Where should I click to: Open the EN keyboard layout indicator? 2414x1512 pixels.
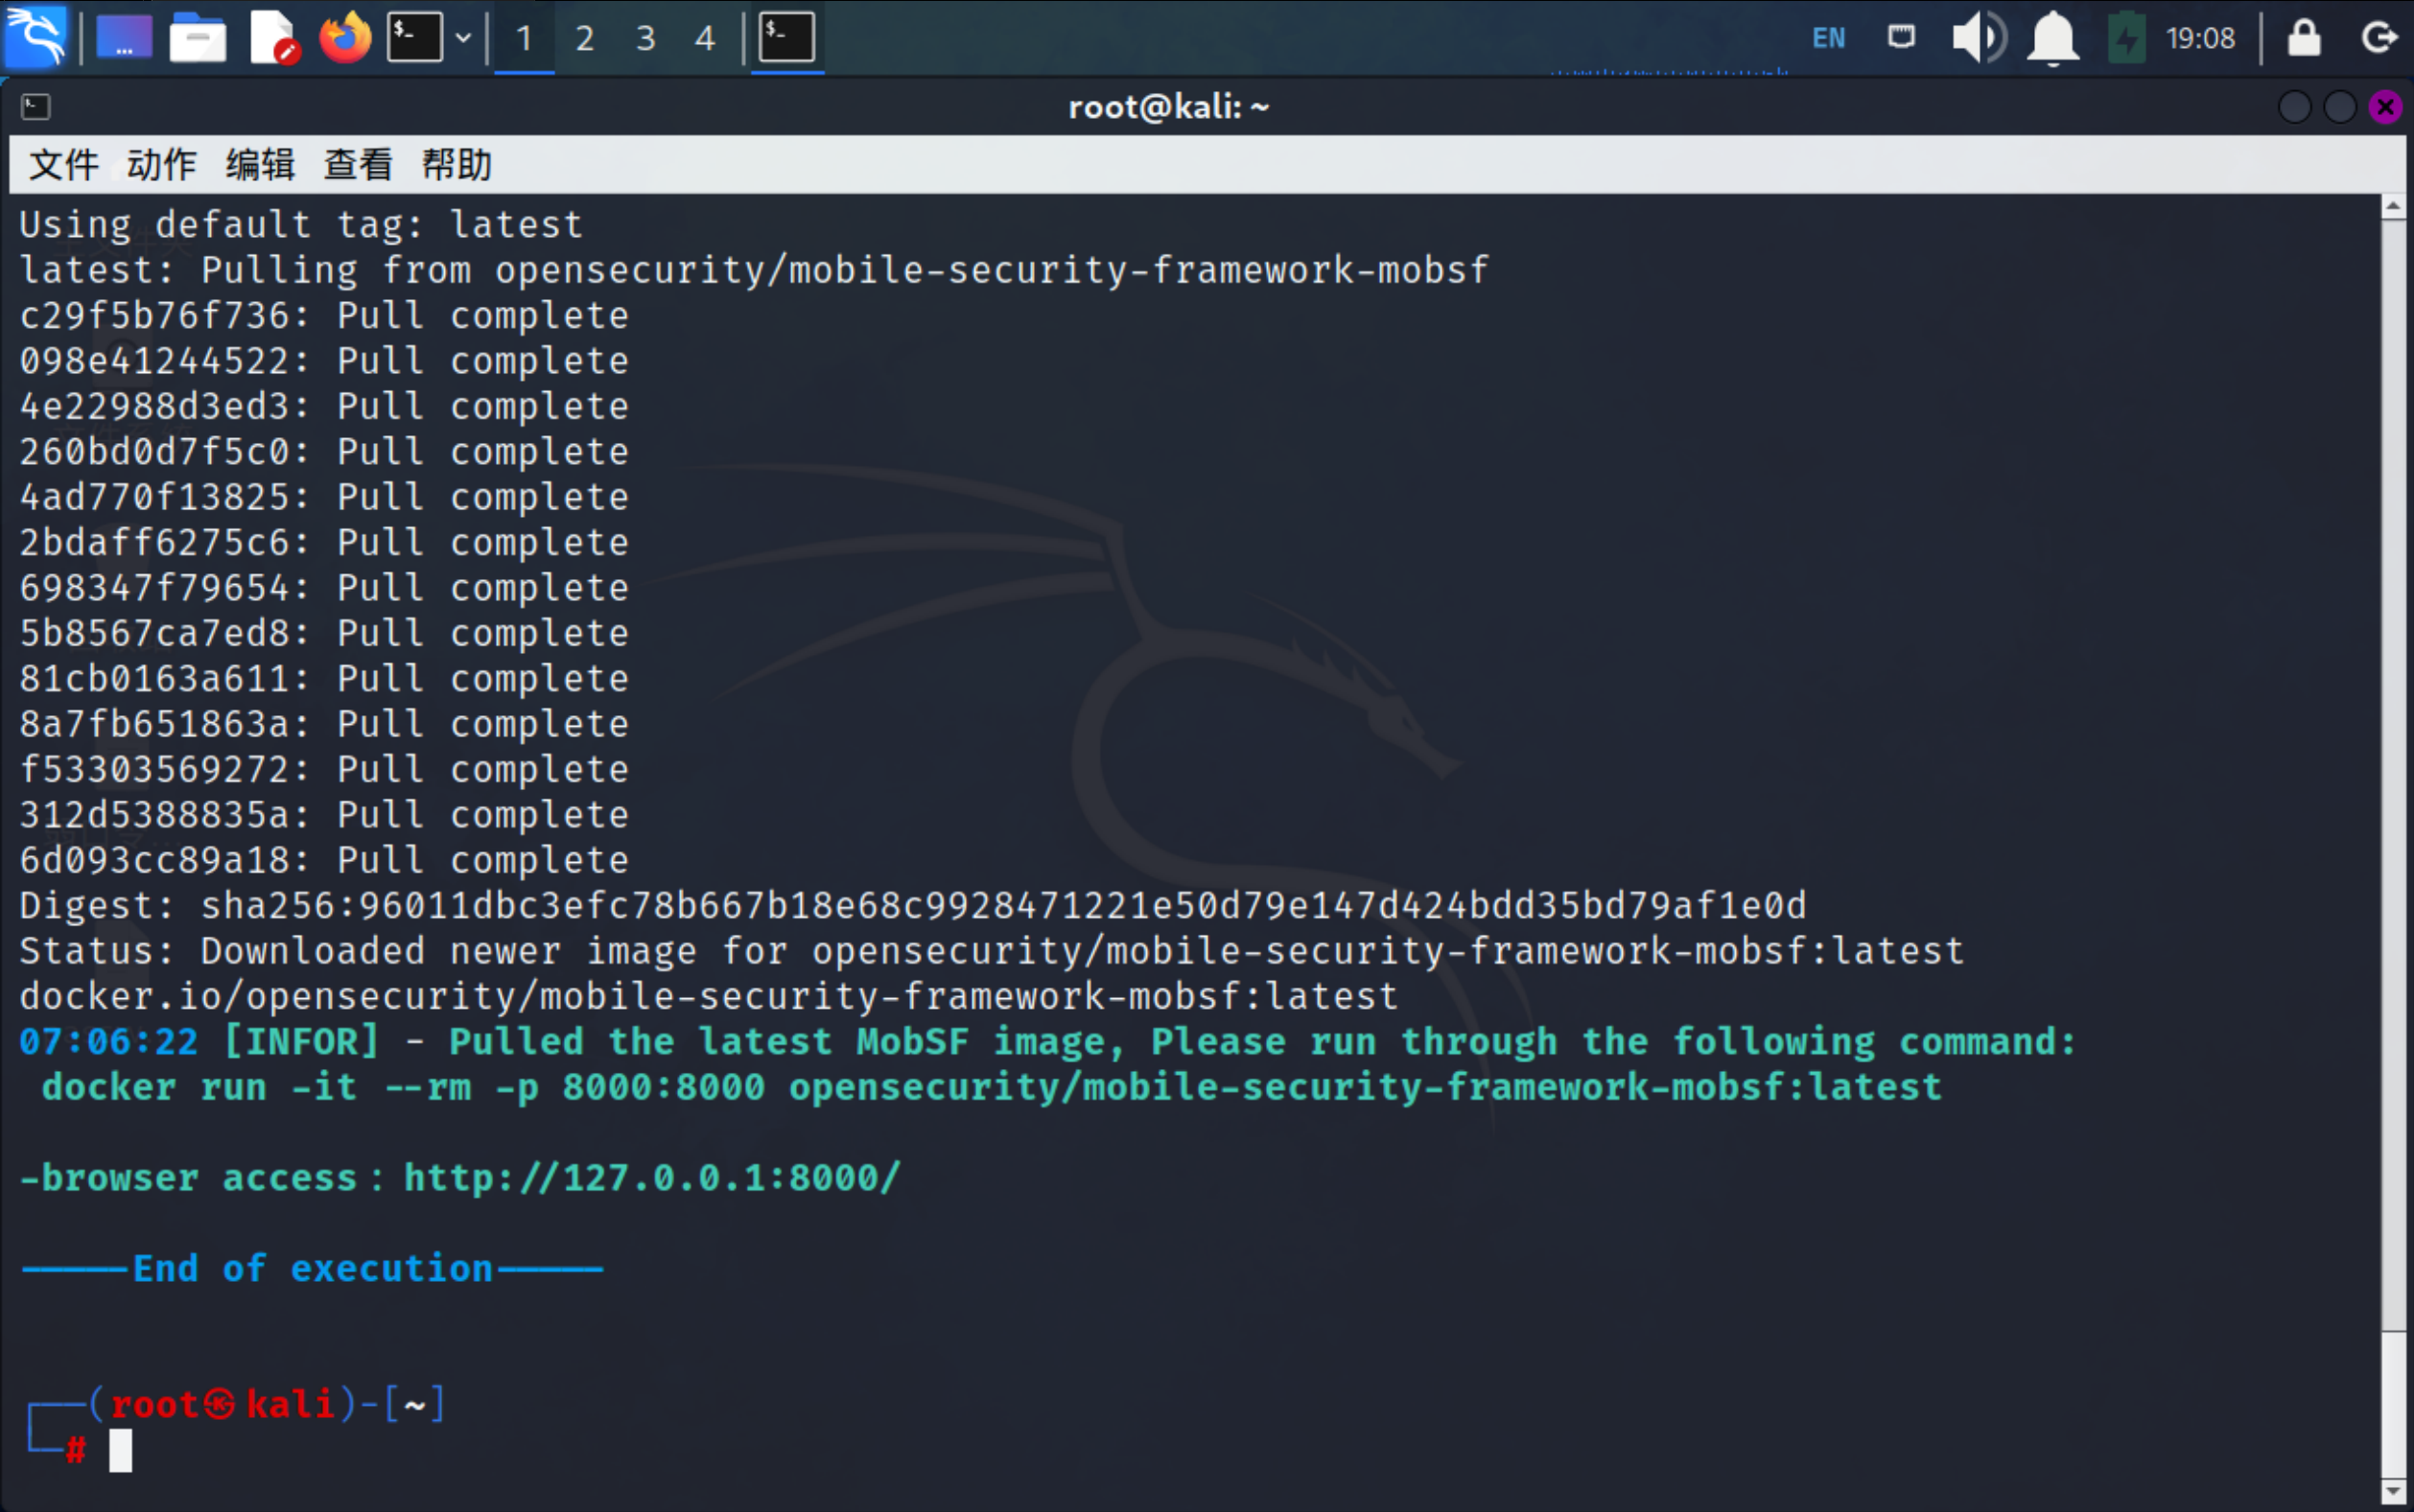1828,38
